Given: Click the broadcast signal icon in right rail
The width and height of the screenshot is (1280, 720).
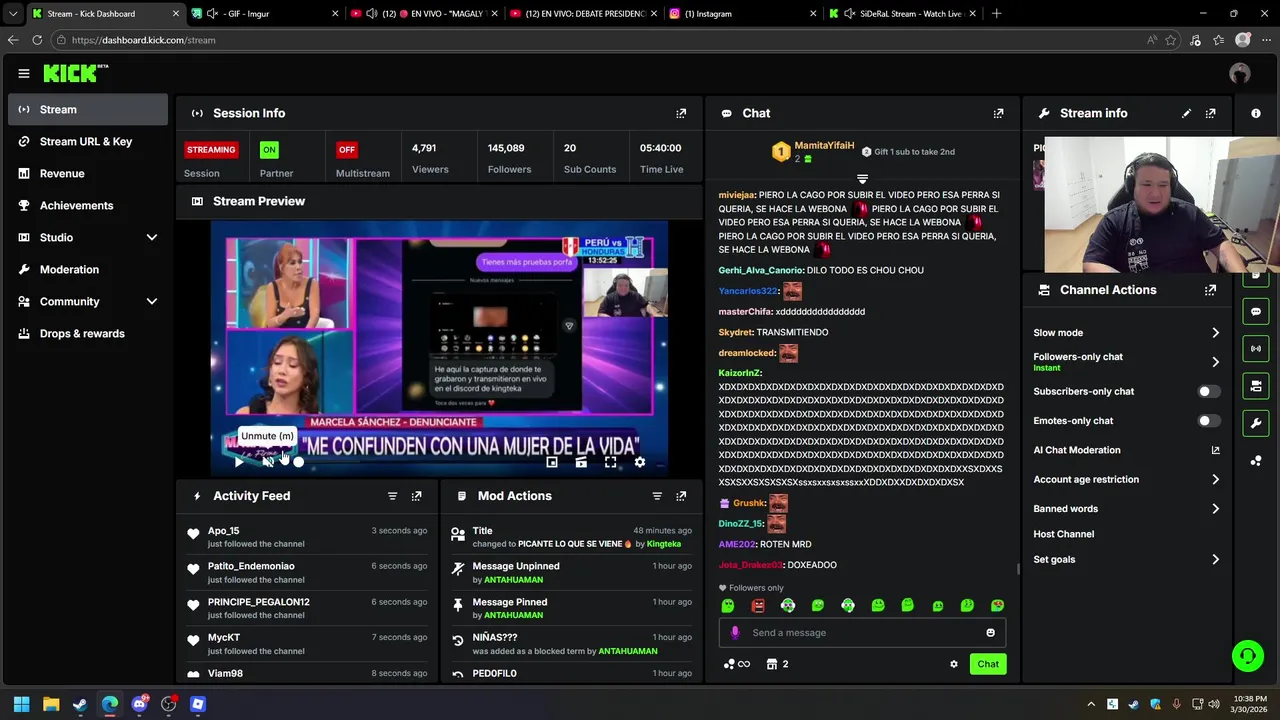Looking at the screenshot, I should coord(1256,349).
